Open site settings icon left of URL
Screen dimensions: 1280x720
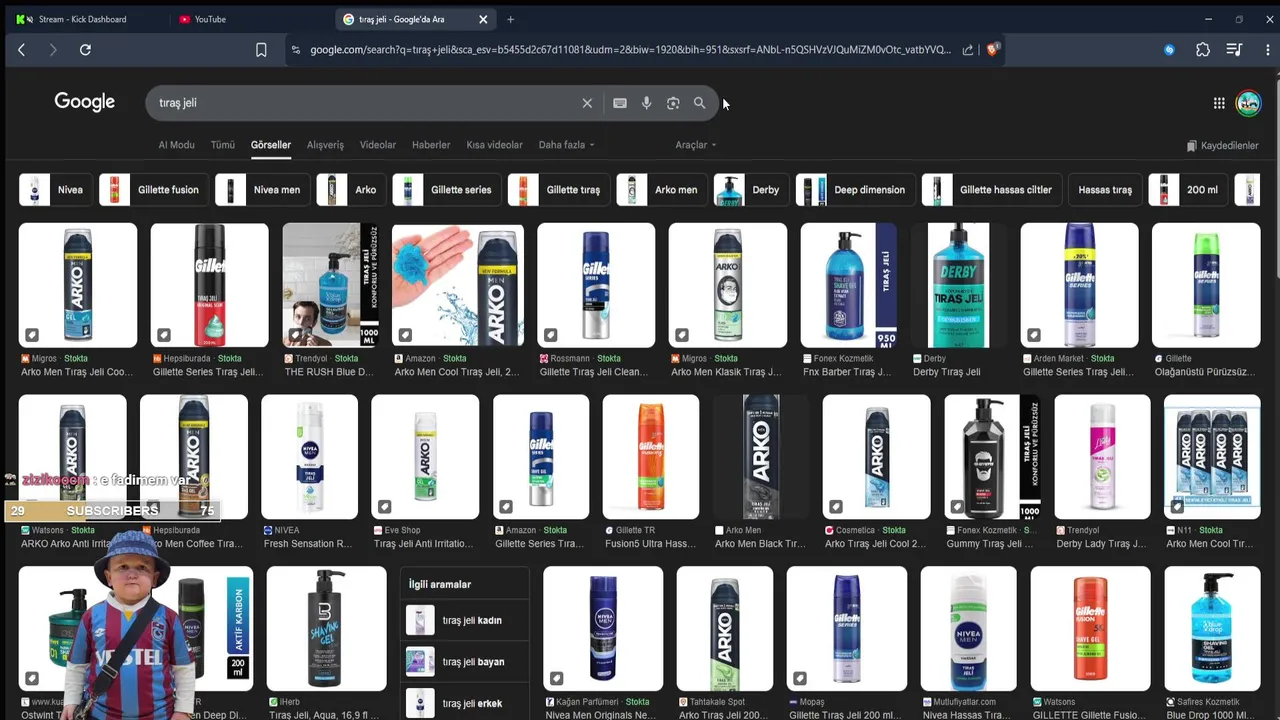(x=295, y=50)
